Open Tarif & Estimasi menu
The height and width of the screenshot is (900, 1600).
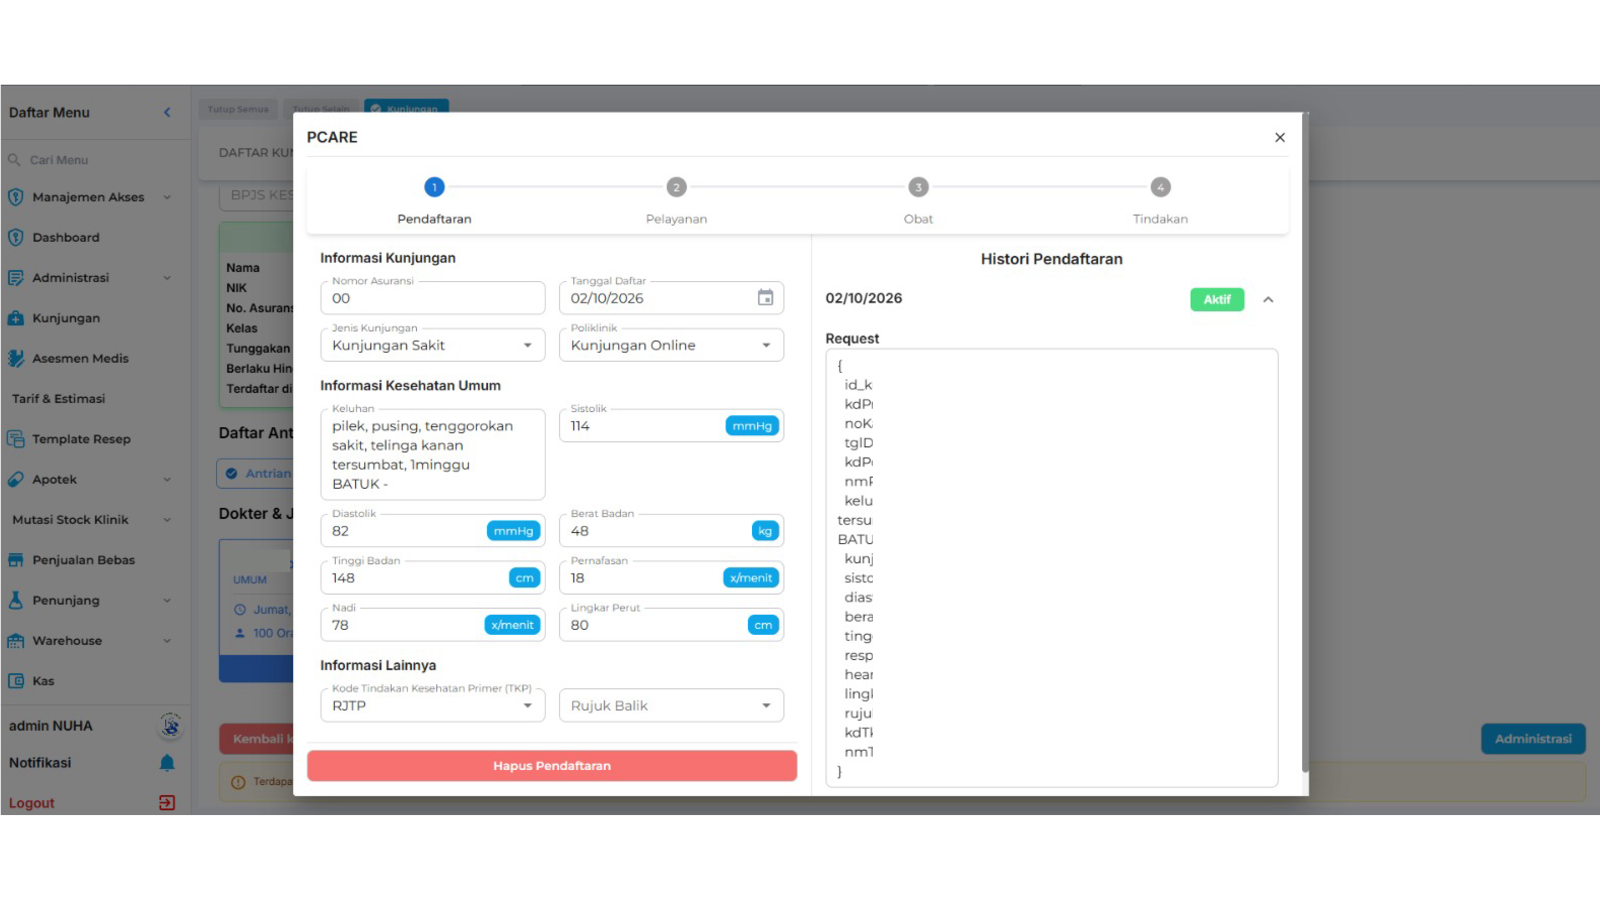pyautogui.click(x=58, y=399)
